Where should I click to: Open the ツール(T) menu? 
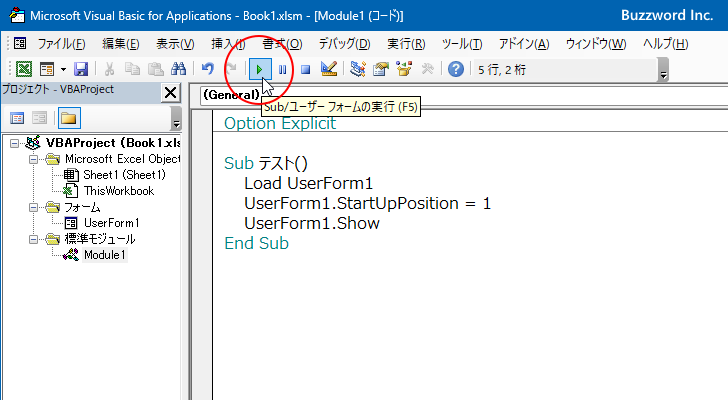point(462,44)
